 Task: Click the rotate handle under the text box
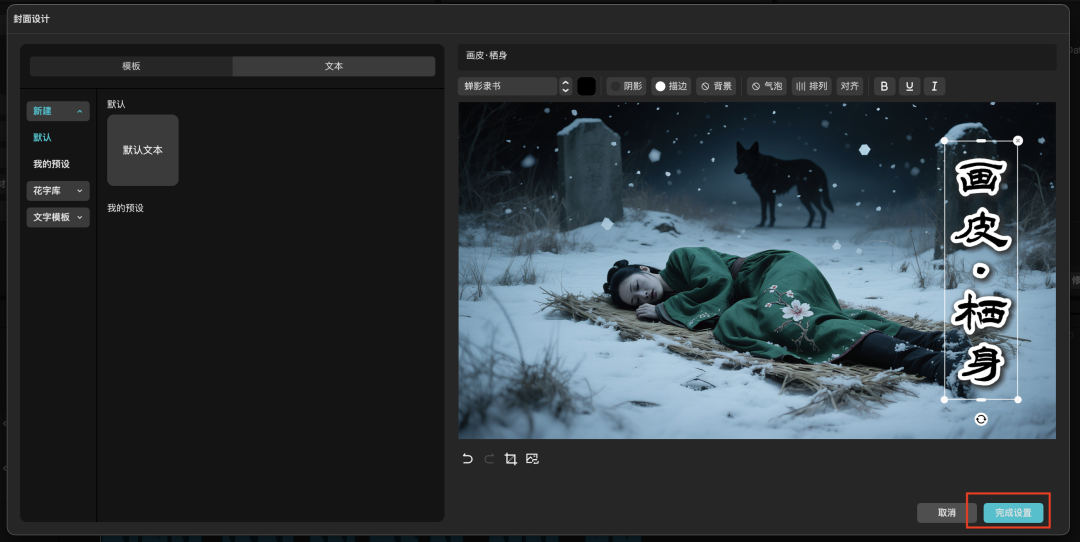point(981,419)
